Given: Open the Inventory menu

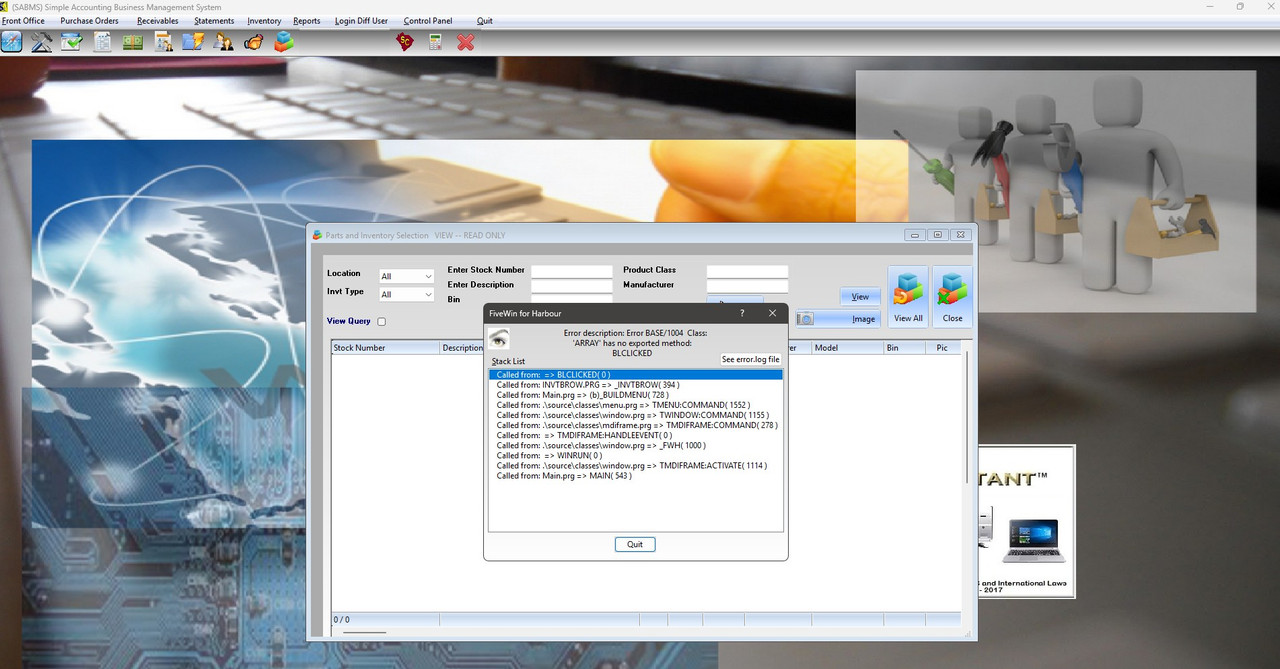Looking at the screenshot, I should (x=264, y=21).
